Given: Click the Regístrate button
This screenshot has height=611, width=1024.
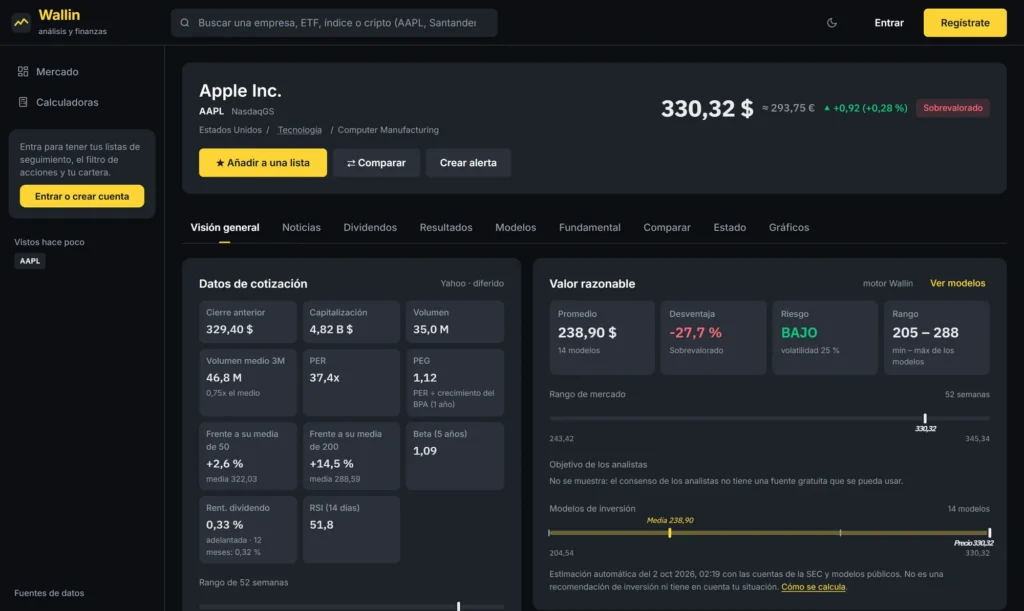Looking at the screenshot, I should point(965,23).
